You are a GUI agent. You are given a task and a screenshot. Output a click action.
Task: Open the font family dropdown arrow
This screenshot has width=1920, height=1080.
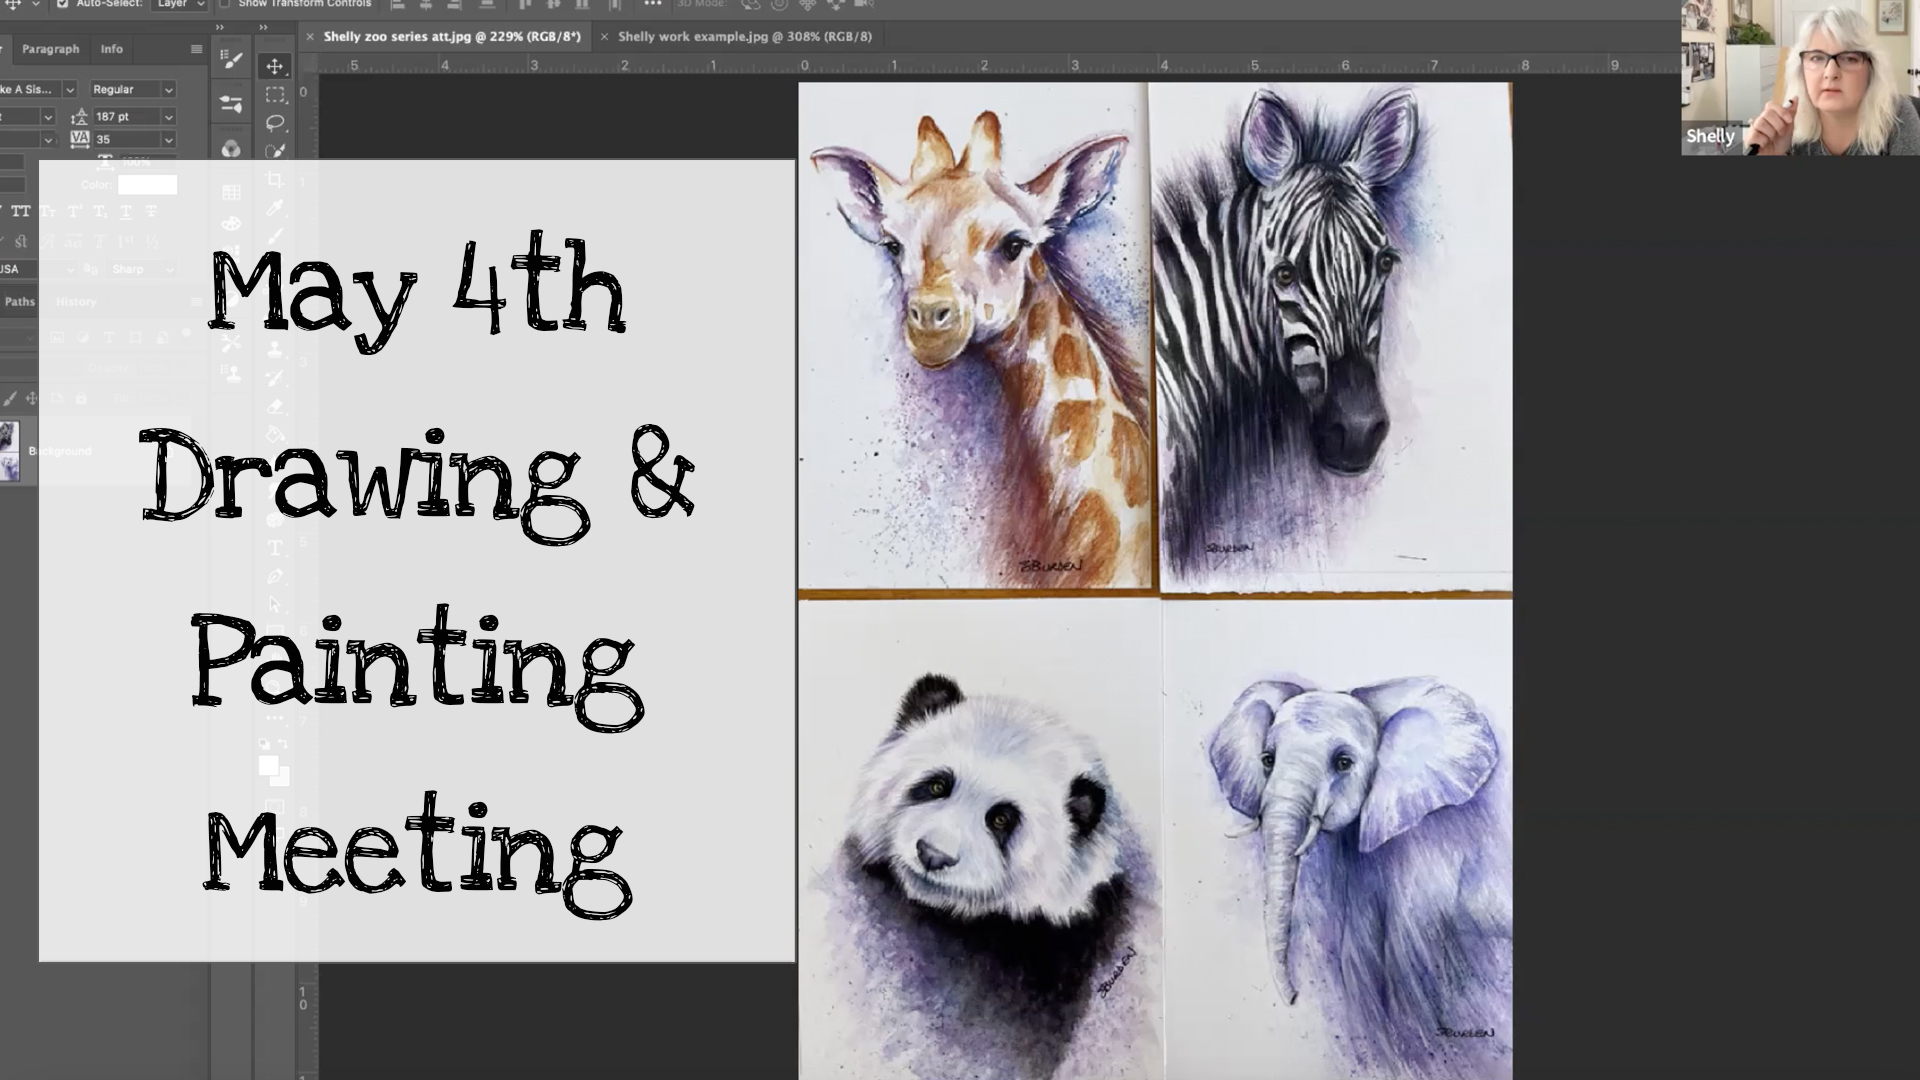coord(69,90)
